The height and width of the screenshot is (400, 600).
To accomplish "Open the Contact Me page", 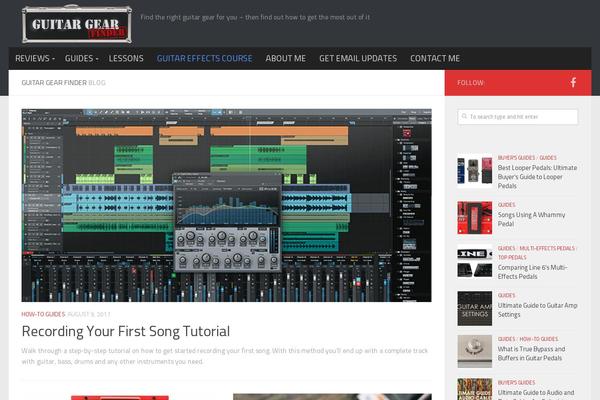I will tap(435, 58).
